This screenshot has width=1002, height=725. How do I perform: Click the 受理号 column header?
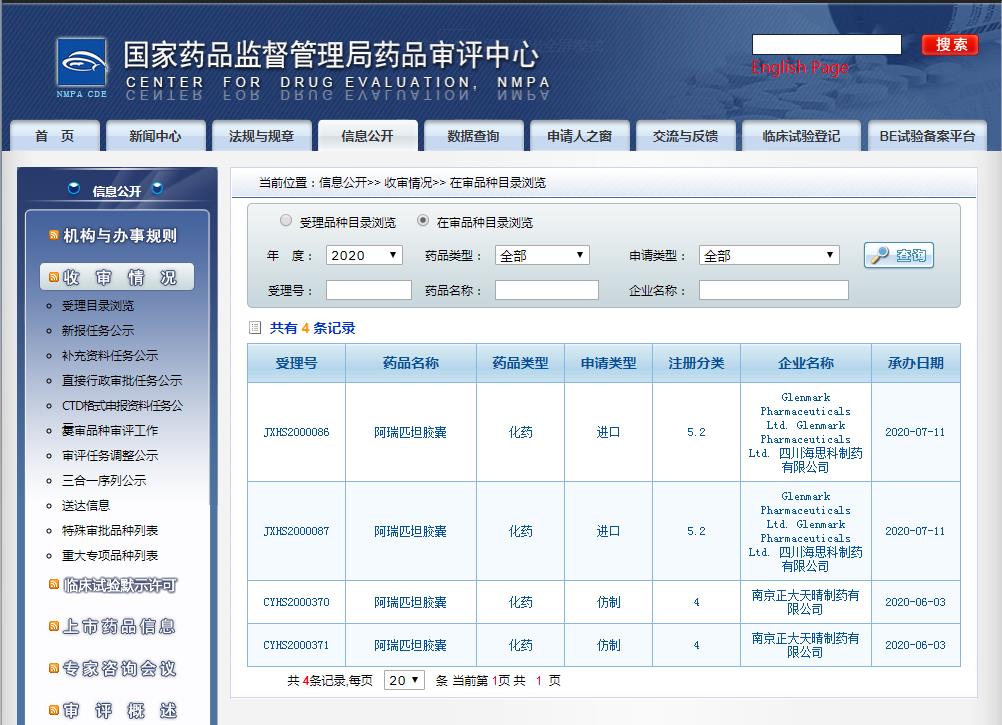tap(297, 363)
